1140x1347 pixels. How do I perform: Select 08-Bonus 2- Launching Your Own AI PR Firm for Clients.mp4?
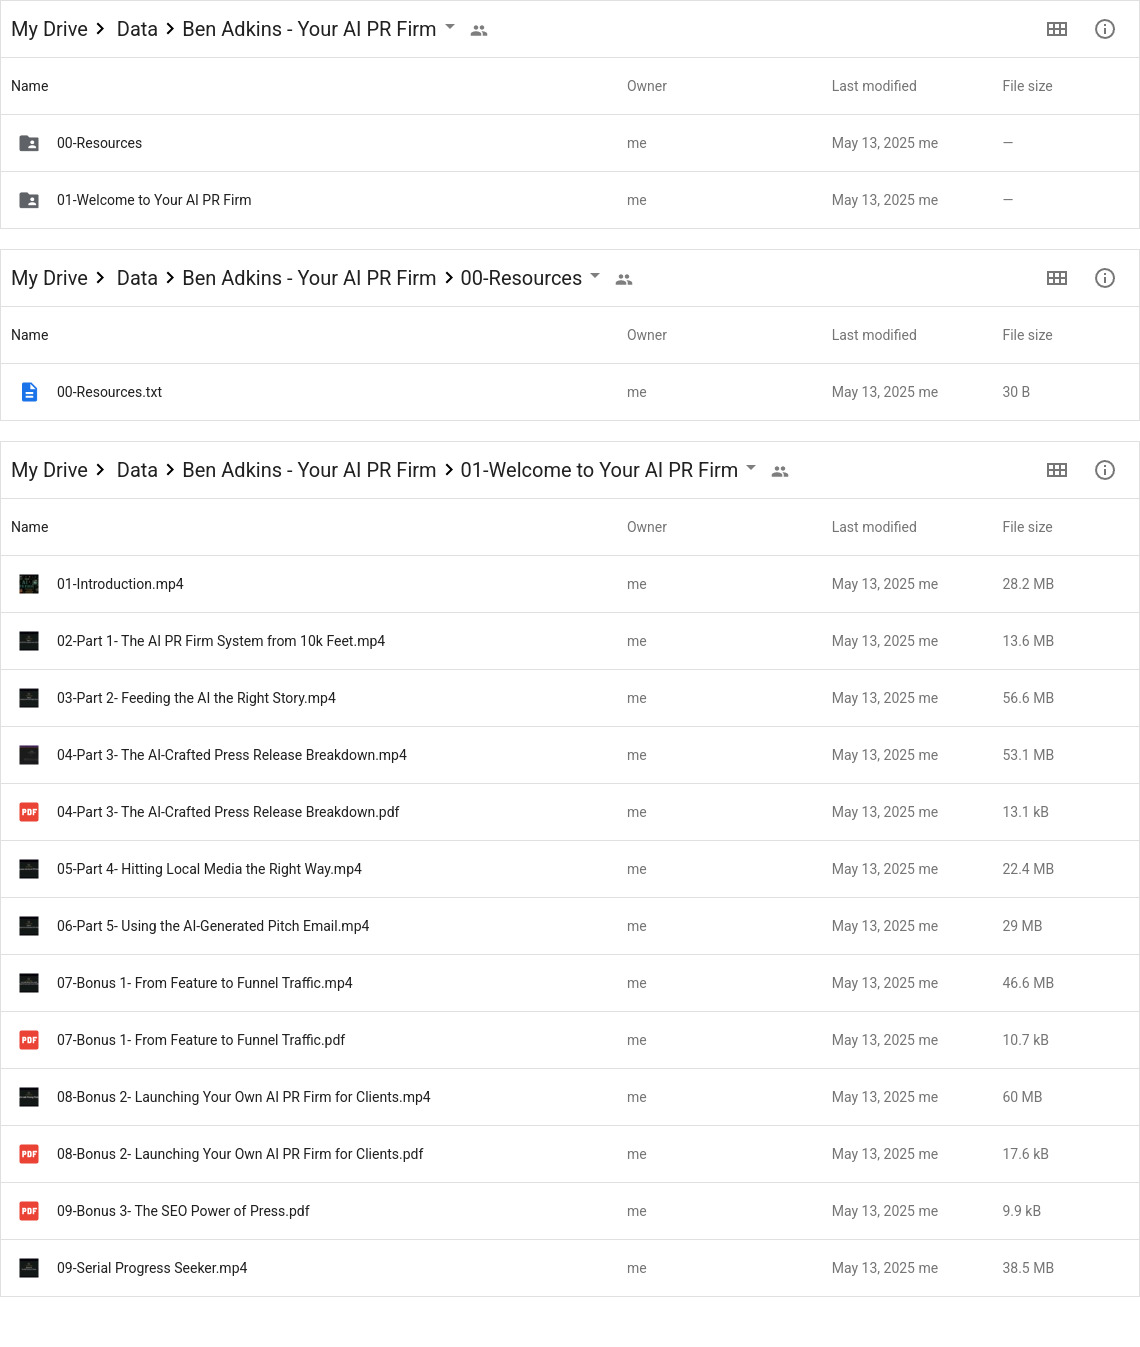(570, 1097)
